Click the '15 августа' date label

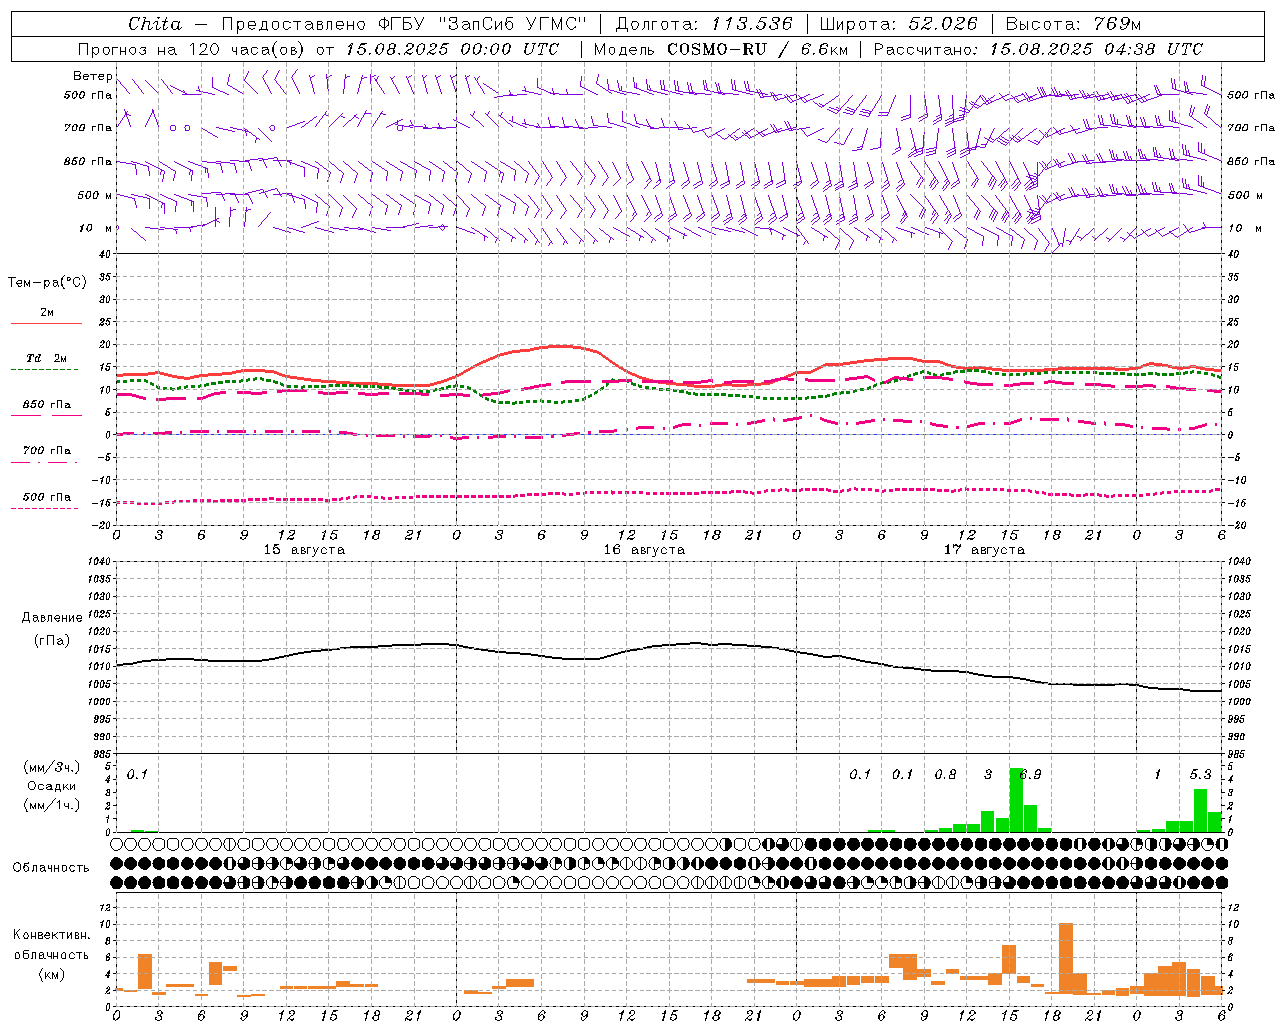click(x=304, y=550)
